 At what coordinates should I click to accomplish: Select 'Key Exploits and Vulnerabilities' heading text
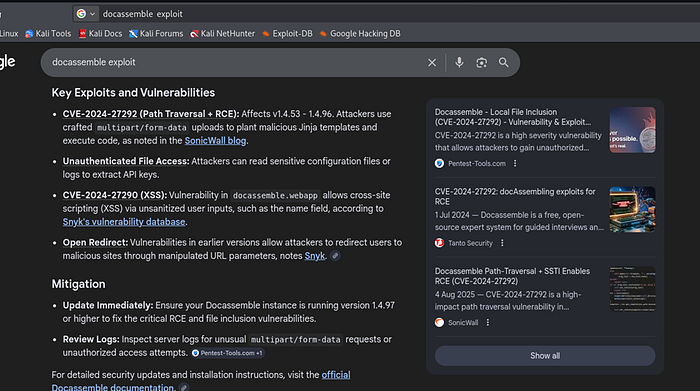133,92
